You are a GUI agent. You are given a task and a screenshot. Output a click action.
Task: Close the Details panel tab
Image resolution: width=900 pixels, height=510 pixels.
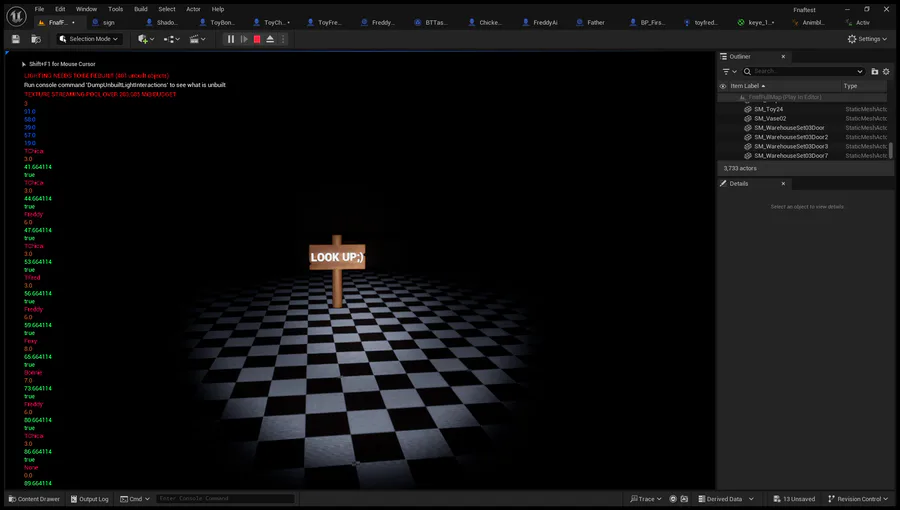pyautogui.click(x=783, y=184)
